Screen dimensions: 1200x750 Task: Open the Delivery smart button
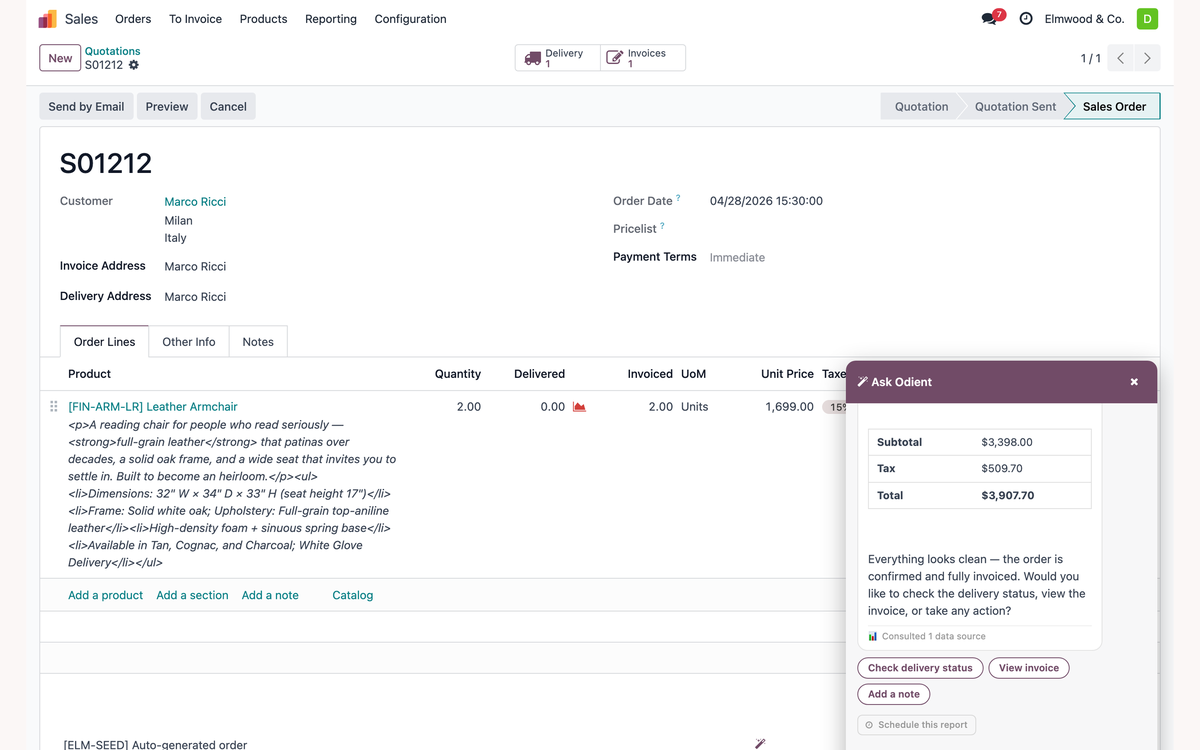pos(558,58)
